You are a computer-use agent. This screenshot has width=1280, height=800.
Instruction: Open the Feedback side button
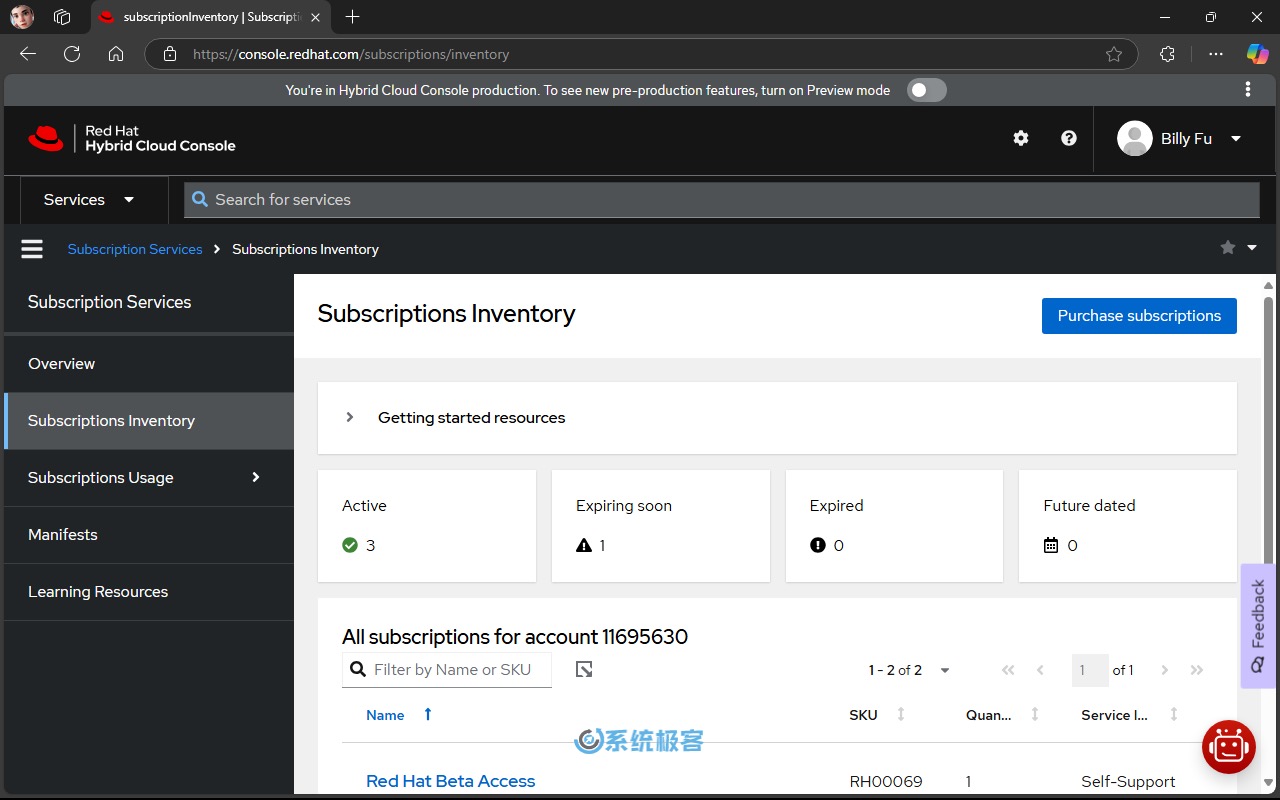tap(1258, 626)
